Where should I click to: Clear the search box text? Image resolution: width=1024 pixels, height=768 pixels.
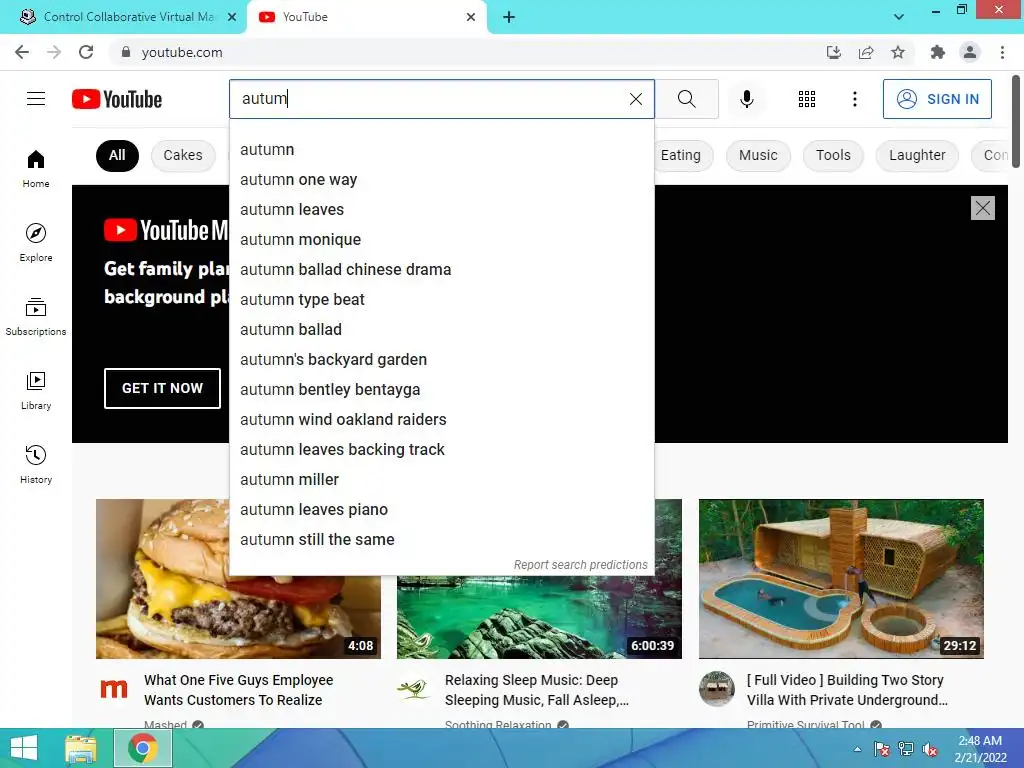coord(635,99)
